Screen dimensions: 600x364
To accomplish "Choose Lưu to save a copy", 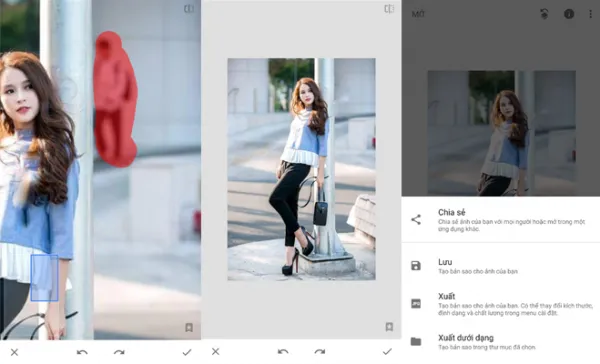I will [x=501, y=266].
